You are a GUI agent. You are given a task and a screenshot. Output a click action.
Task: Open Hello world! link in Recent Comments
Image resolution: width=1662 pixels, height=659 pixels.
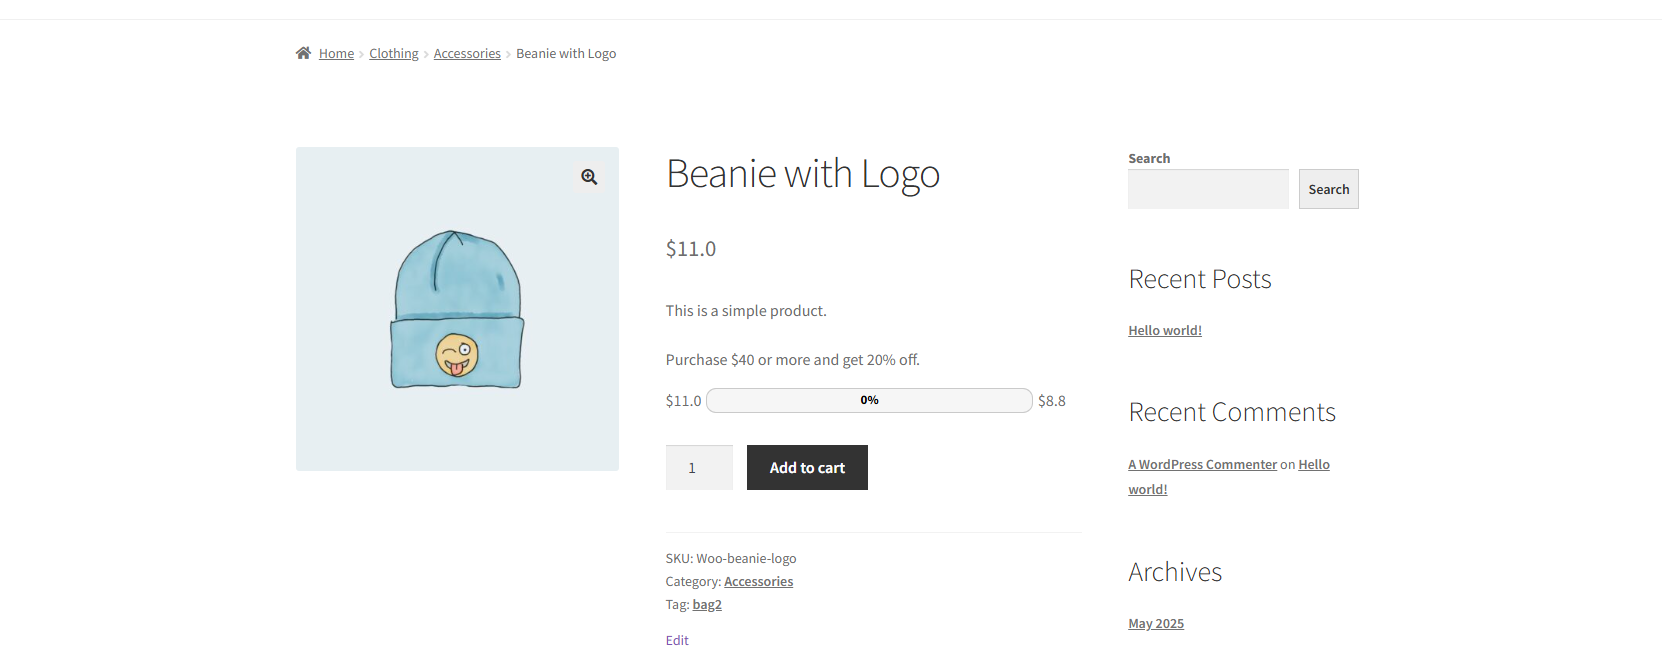tap(1313, 465)
